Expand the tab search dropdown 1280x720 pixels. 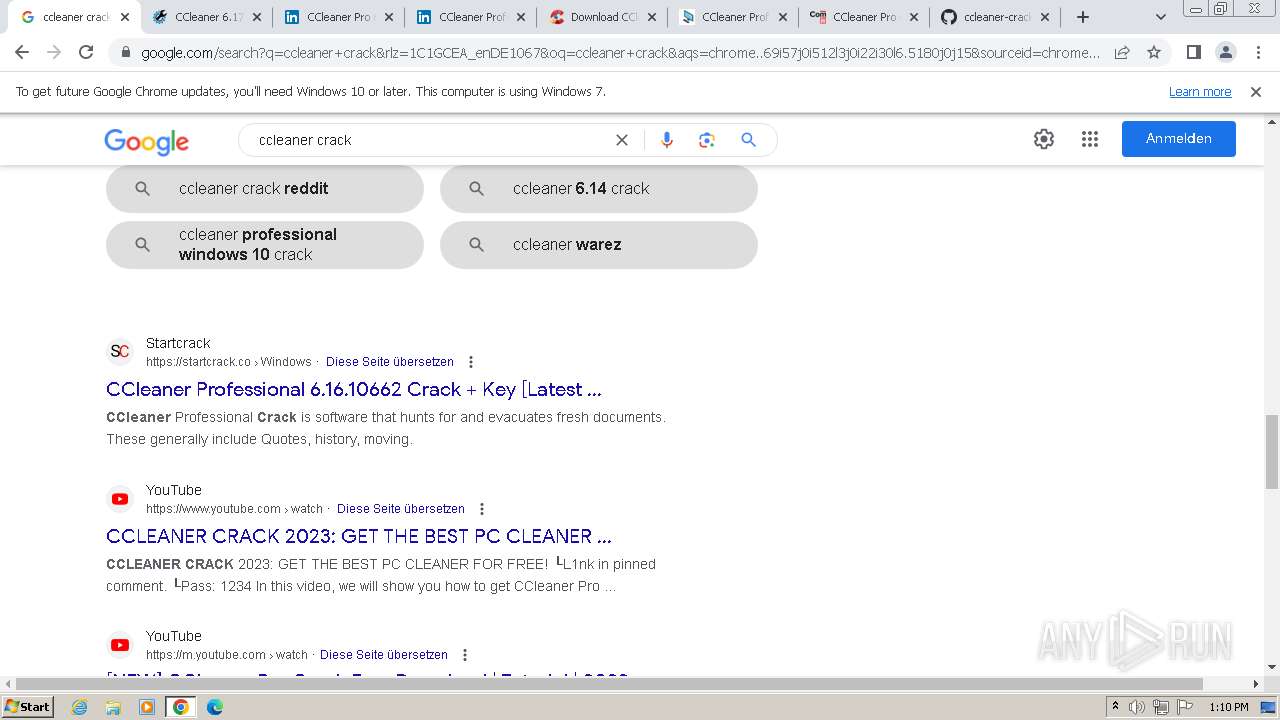point(1161,17)
